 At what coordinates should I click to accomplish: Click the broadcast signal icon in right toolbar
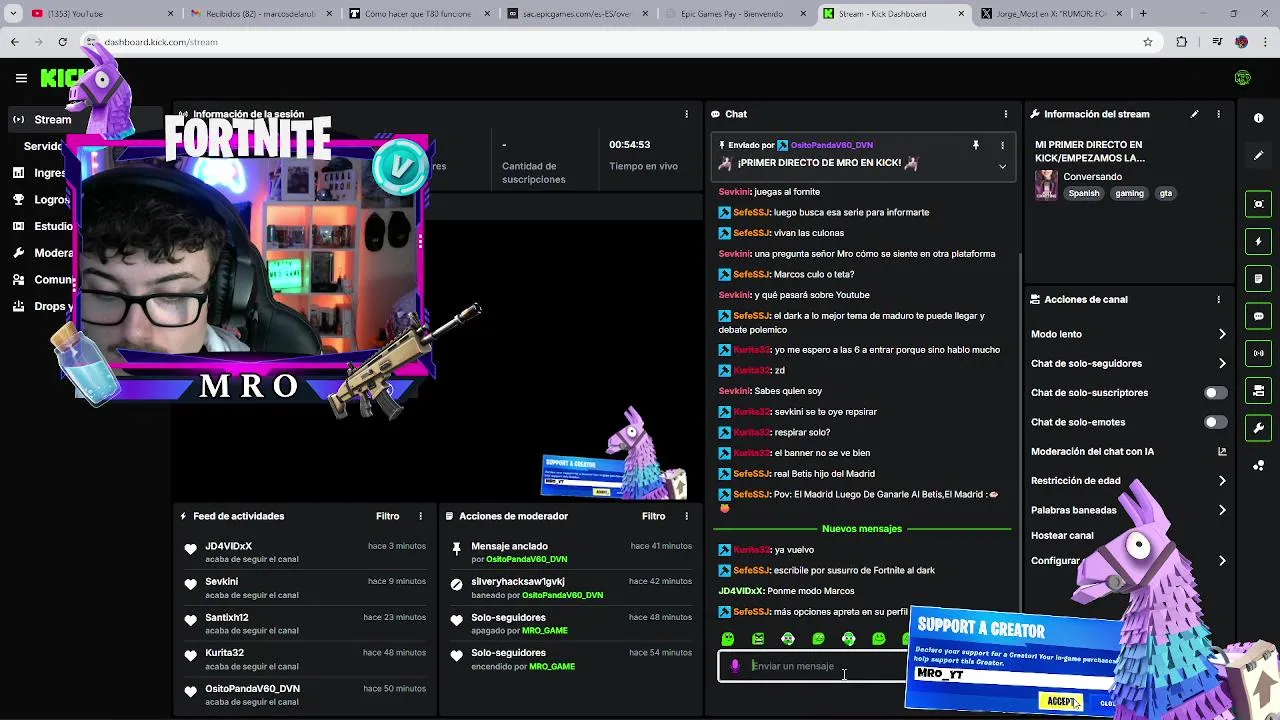click(1258, 353)
